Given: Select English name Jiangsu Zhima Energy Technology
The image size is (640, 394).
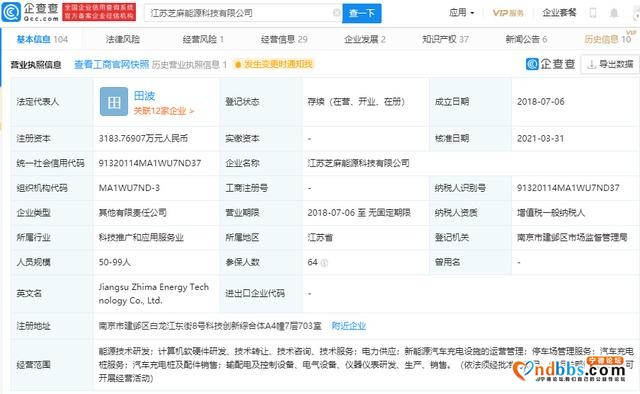Looking at the screenshot, I should click(153, 294).
